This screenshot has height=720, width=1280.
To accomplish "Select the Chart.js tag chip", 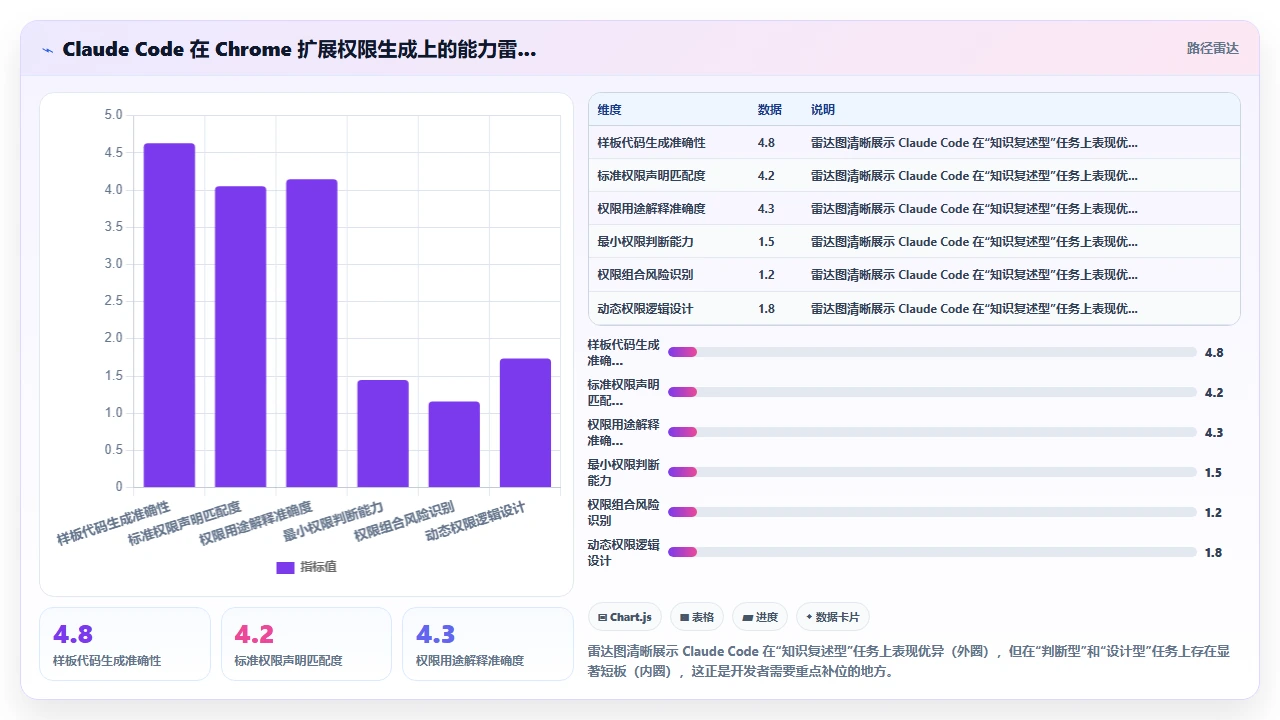I will (624, 617).
